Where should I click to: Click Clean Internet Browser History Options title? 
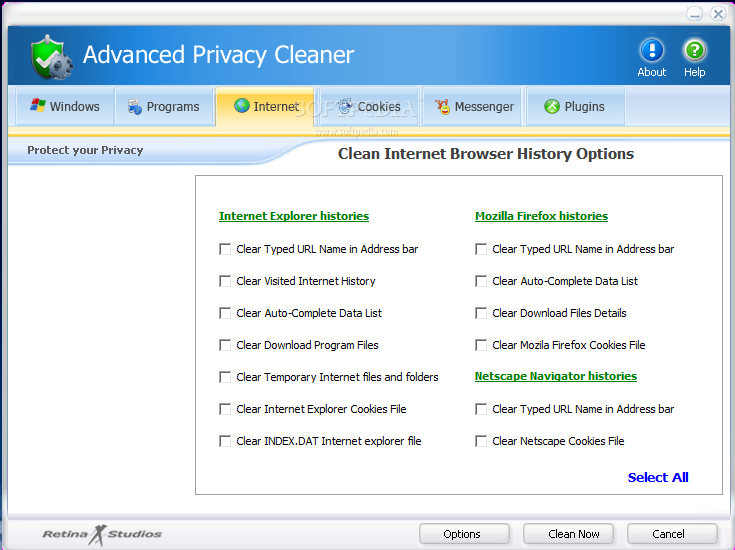(486, 154)
